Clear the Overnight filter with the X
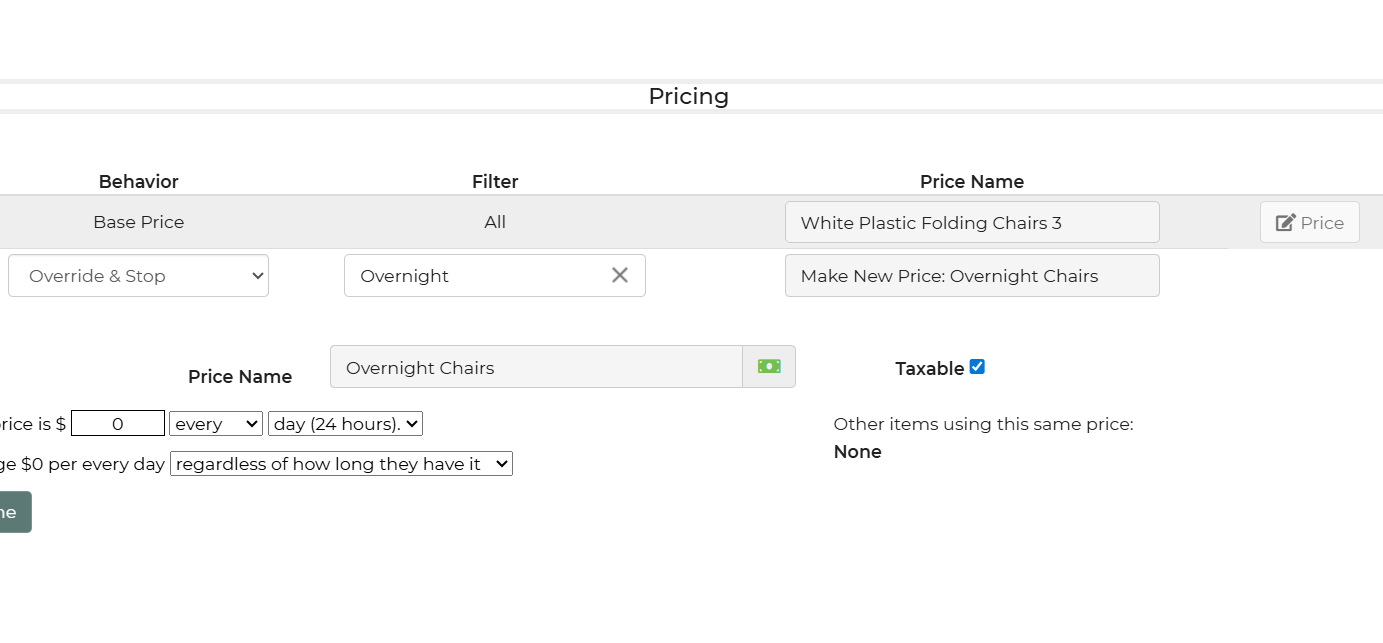Image resolution: width=1383 pixels, height=643 pixels. pos(620,275)
